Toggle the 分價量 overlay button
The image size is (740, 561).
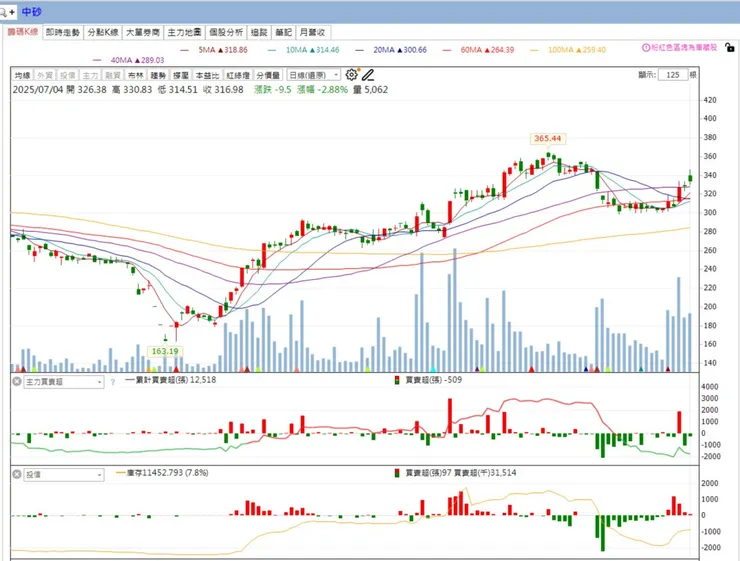(268, 75)
